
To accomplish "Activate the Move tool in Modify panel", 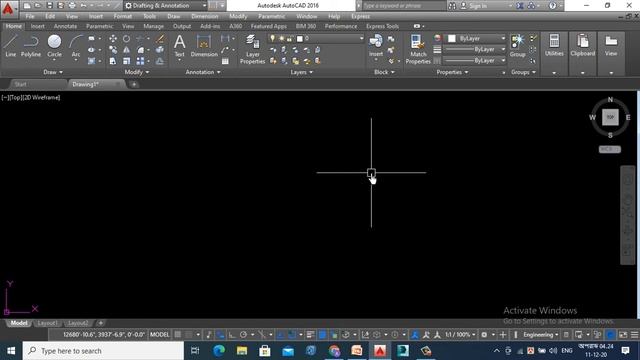I will point(113,38).
